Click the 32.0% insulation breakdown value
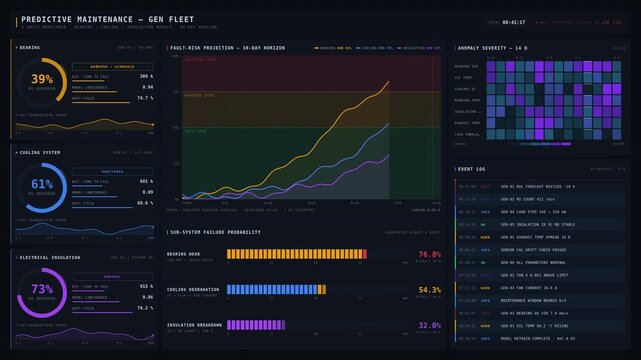641x360 pixels. point(430,326)
